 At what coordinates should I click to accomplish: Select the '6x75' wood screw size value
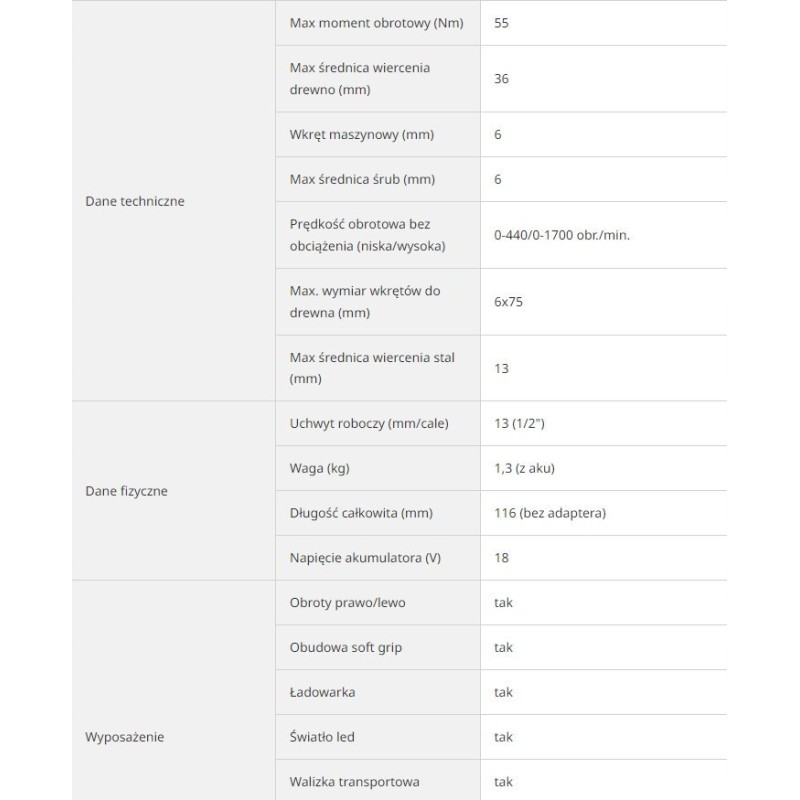tap(508, 301)
